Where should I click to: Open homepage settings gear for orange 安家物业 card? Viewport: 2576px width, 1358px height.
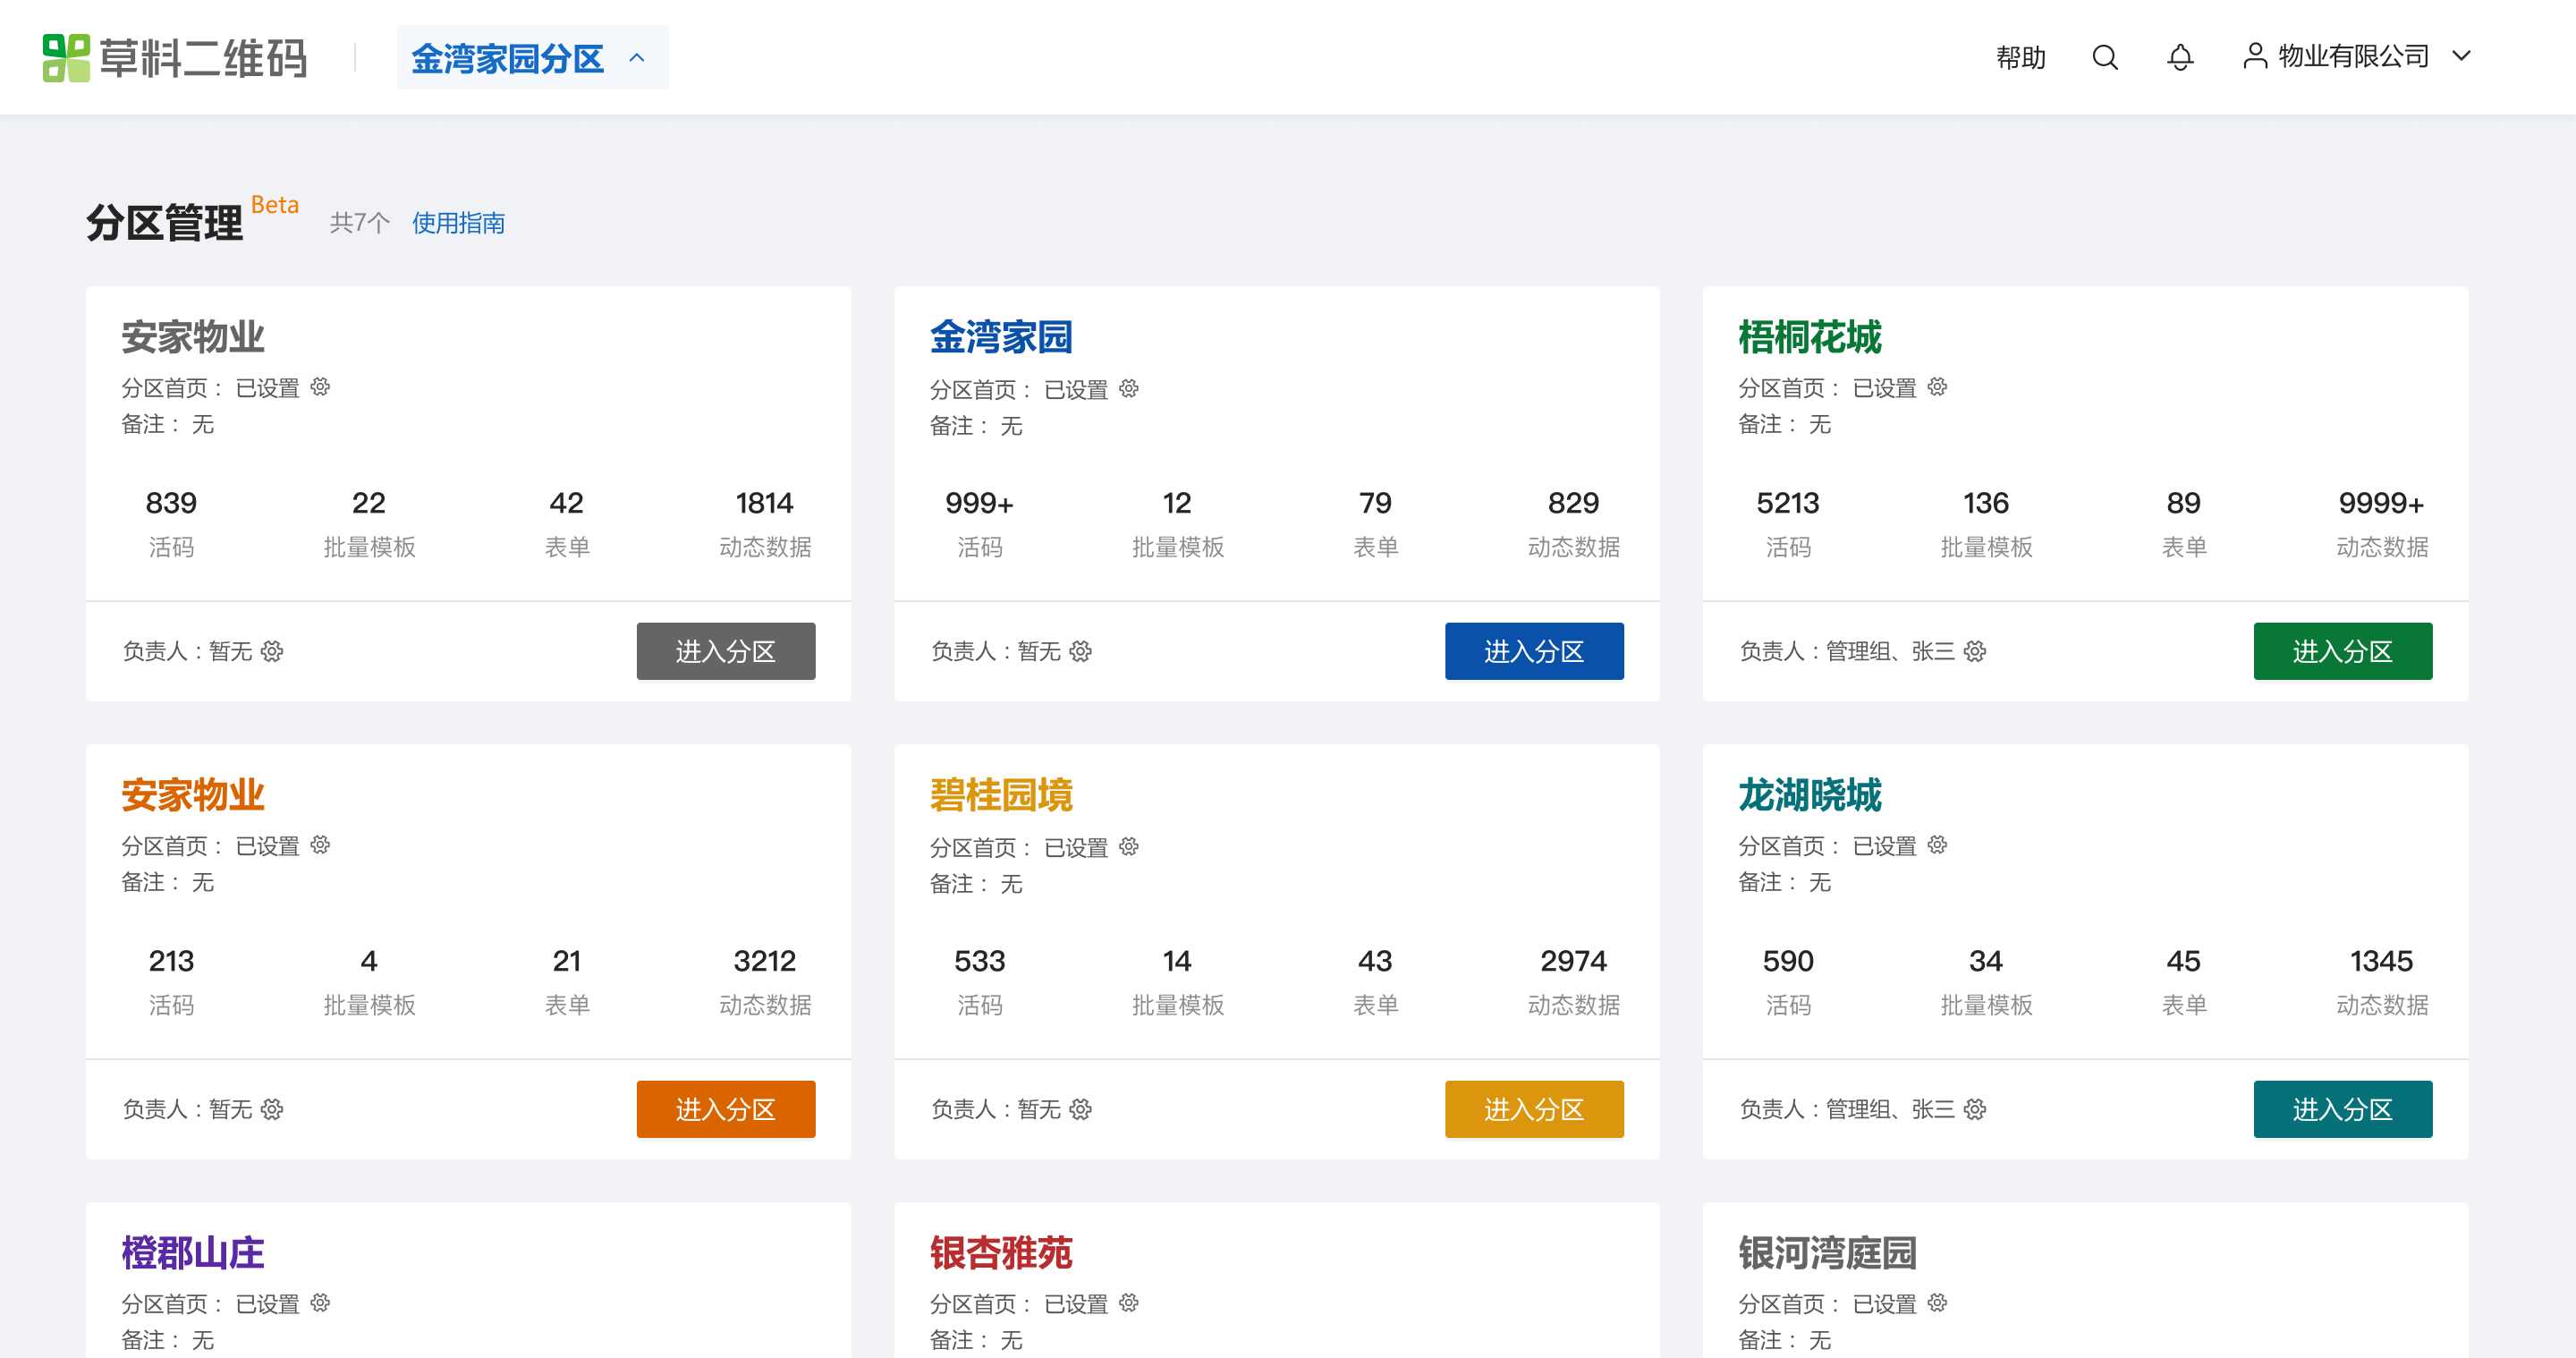tap(320, 845)
